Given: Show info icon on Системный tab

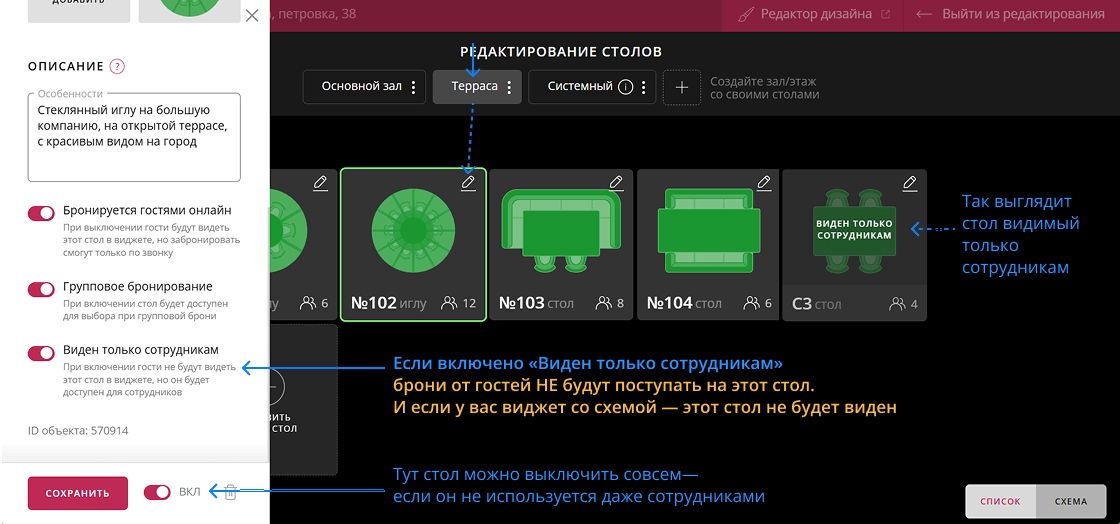Looking at the screenshot, I should pyautogui.click(x=625, y=87).
